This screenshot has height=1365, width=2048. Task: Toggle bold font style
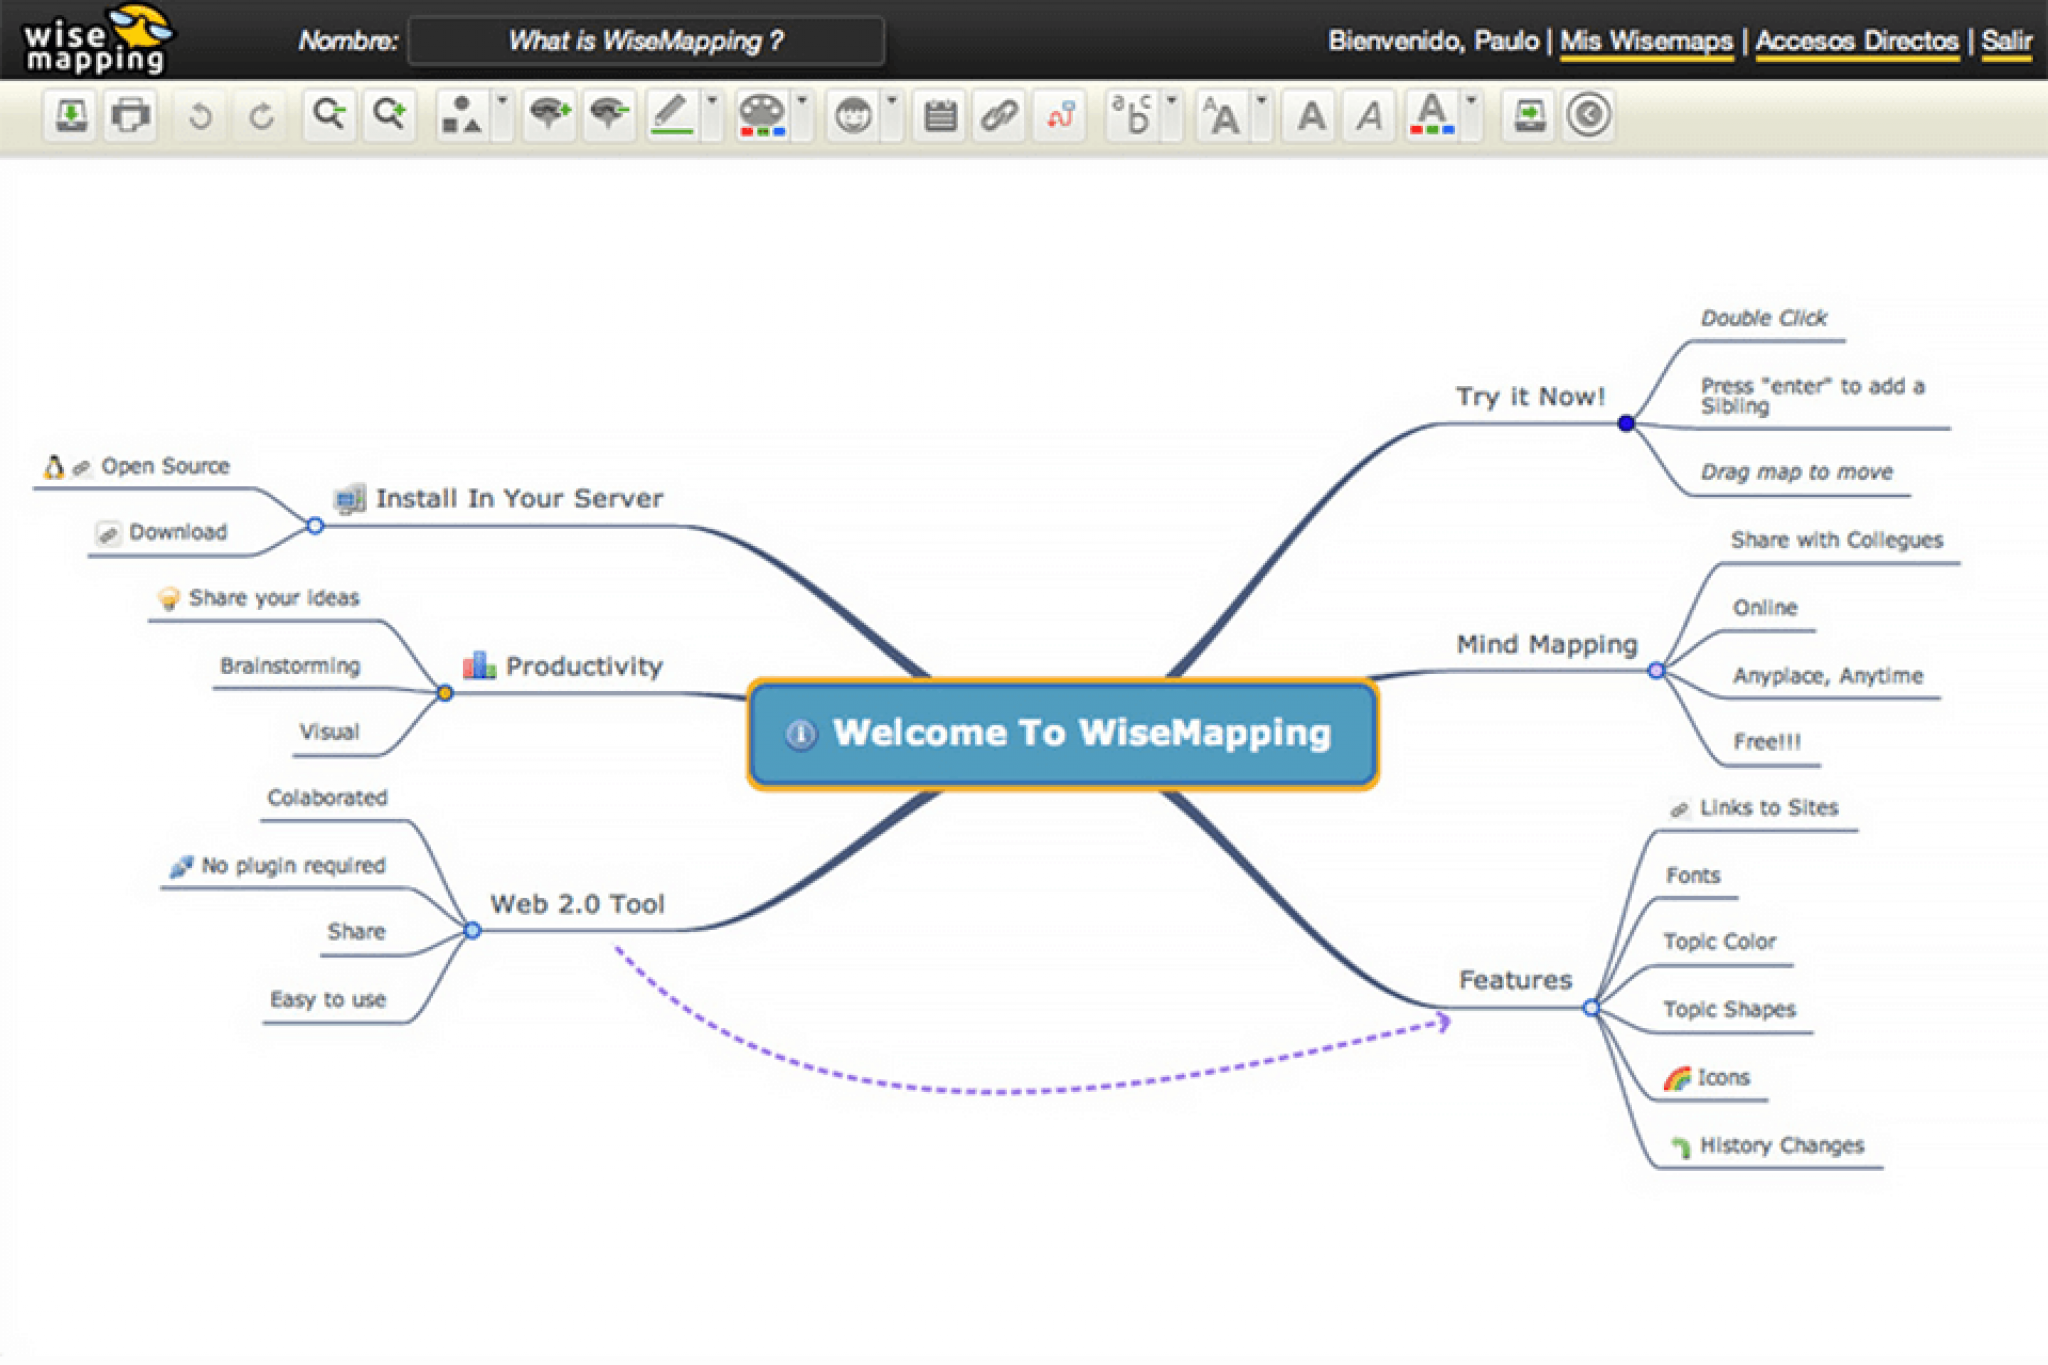click(x=1311, y=115)
